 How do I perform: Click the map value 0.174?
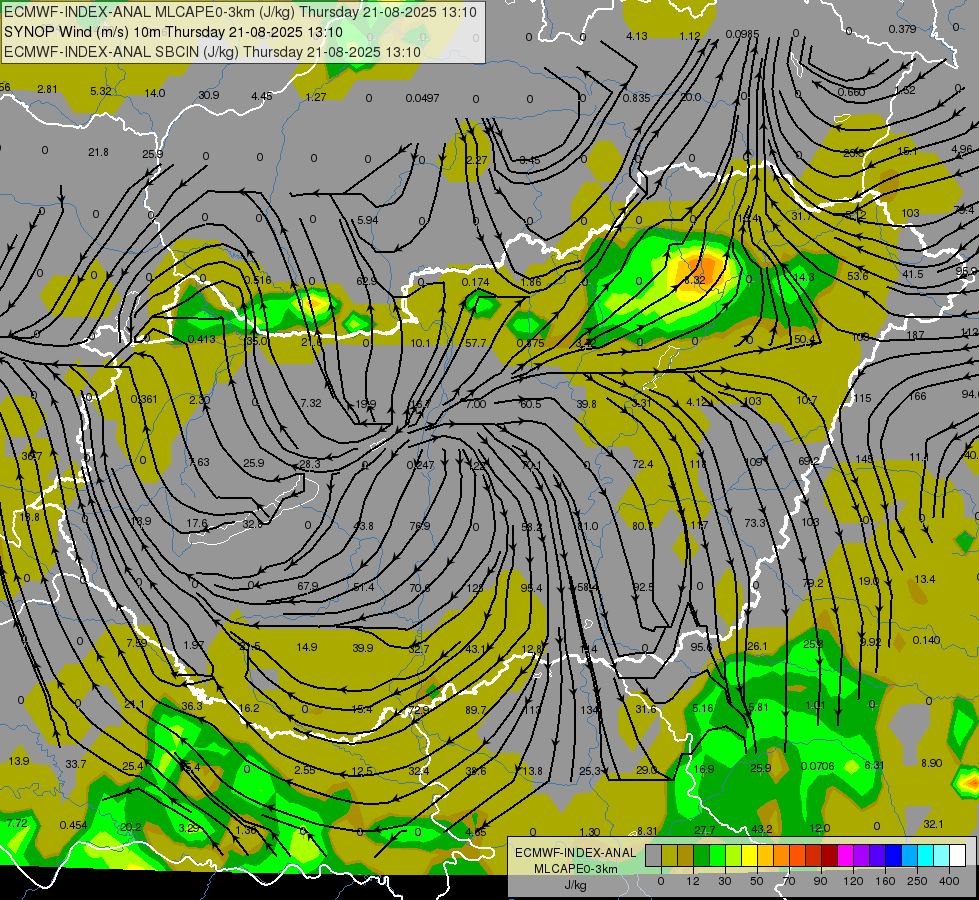tap(475, 282)
